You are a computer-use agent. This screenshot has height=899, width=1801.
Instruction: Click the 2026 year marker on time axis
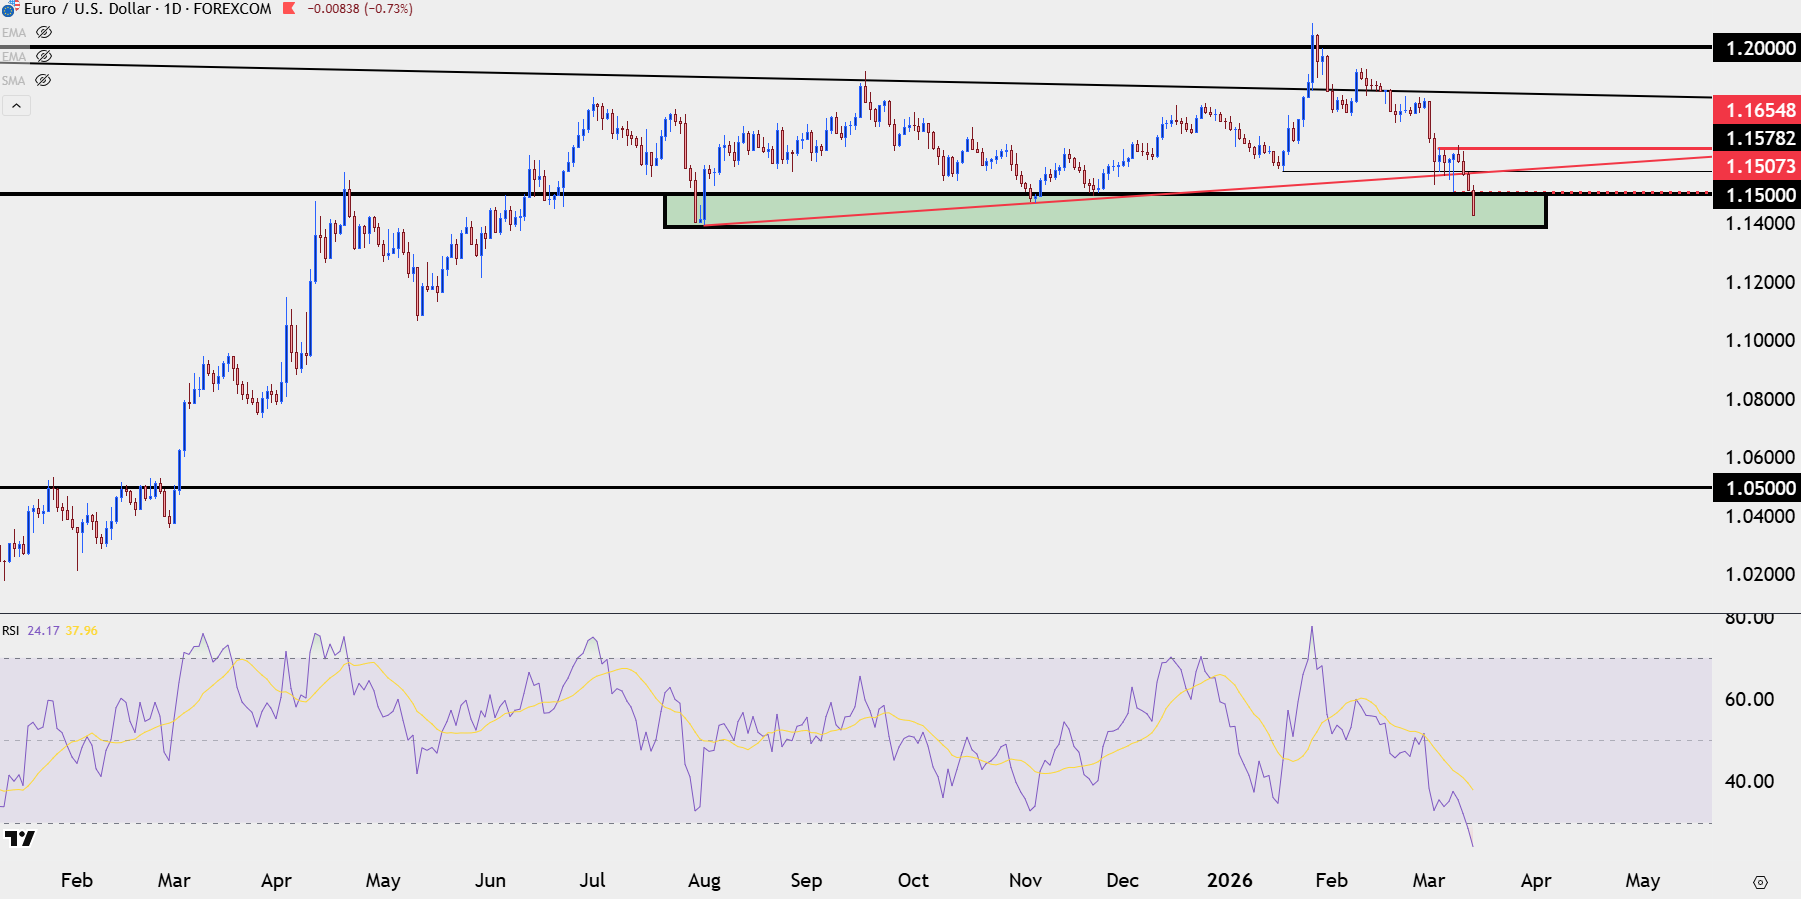coord(1229,880)
